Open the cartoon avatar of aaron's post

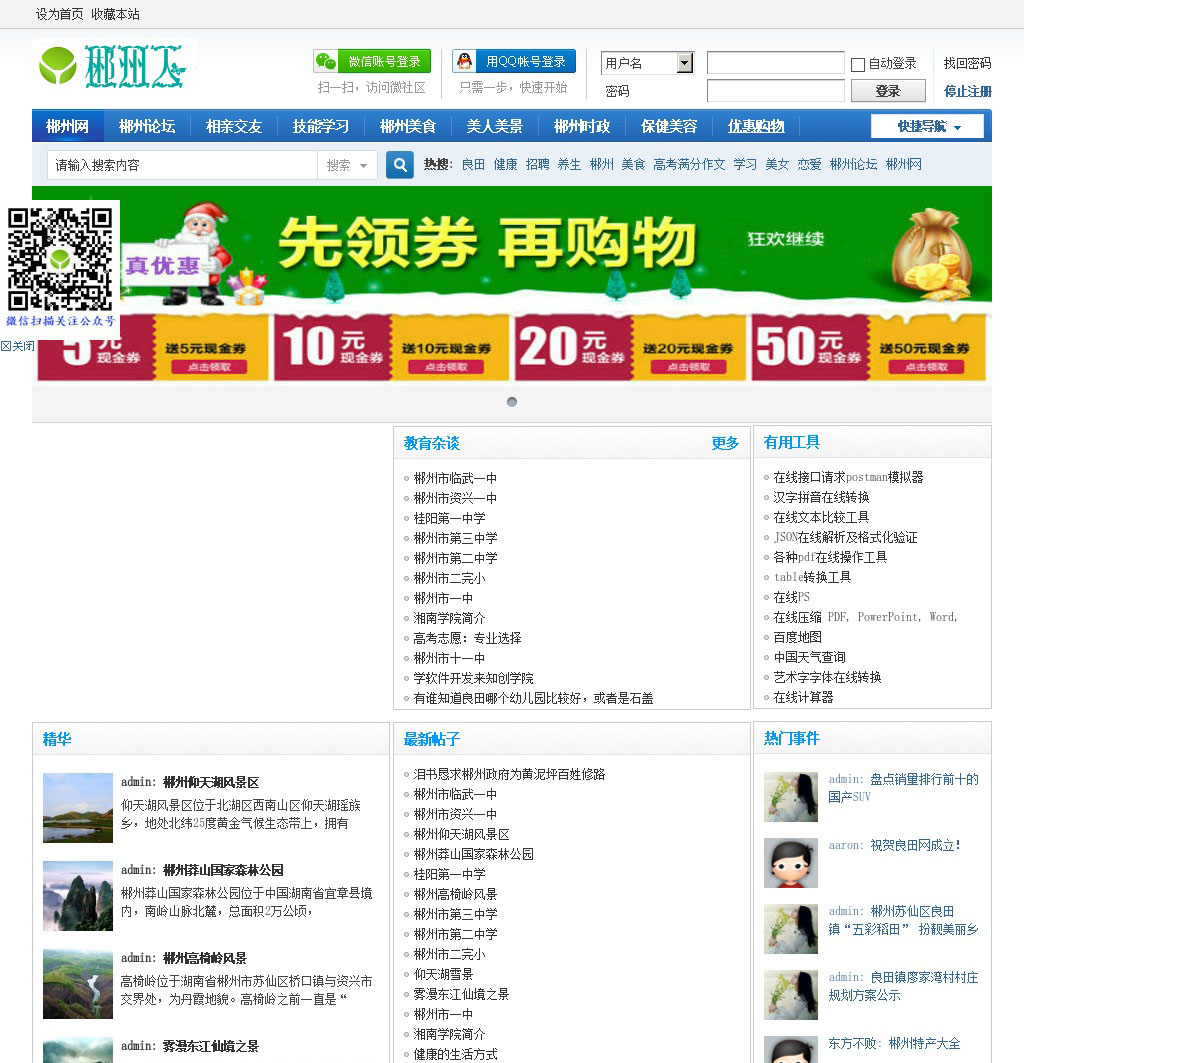(x=791, y=862)
